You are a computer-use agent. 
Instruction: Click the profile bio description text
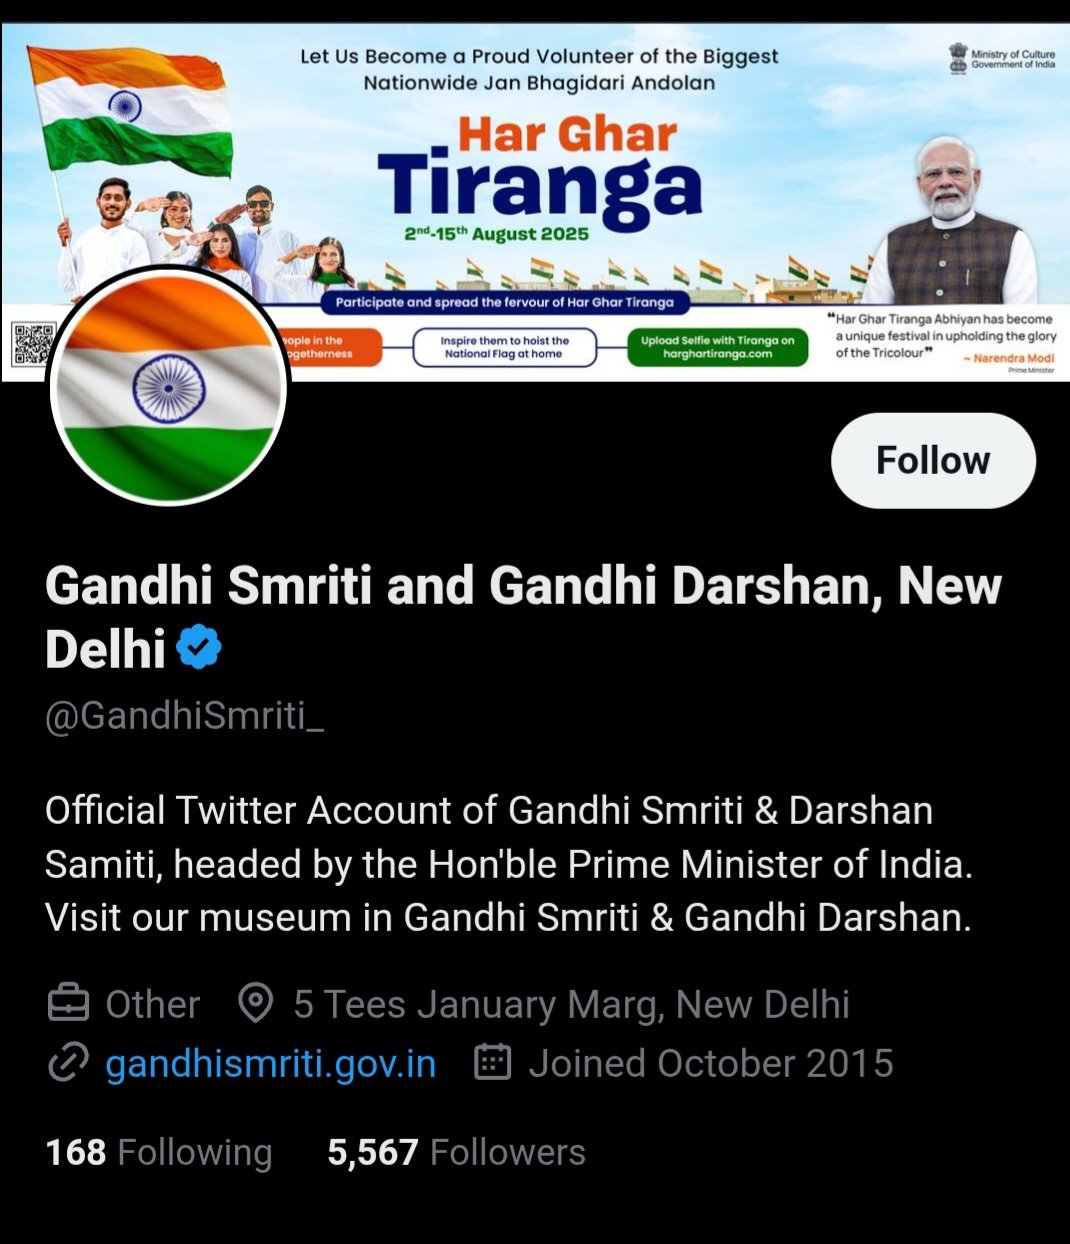tap(509, 864)
